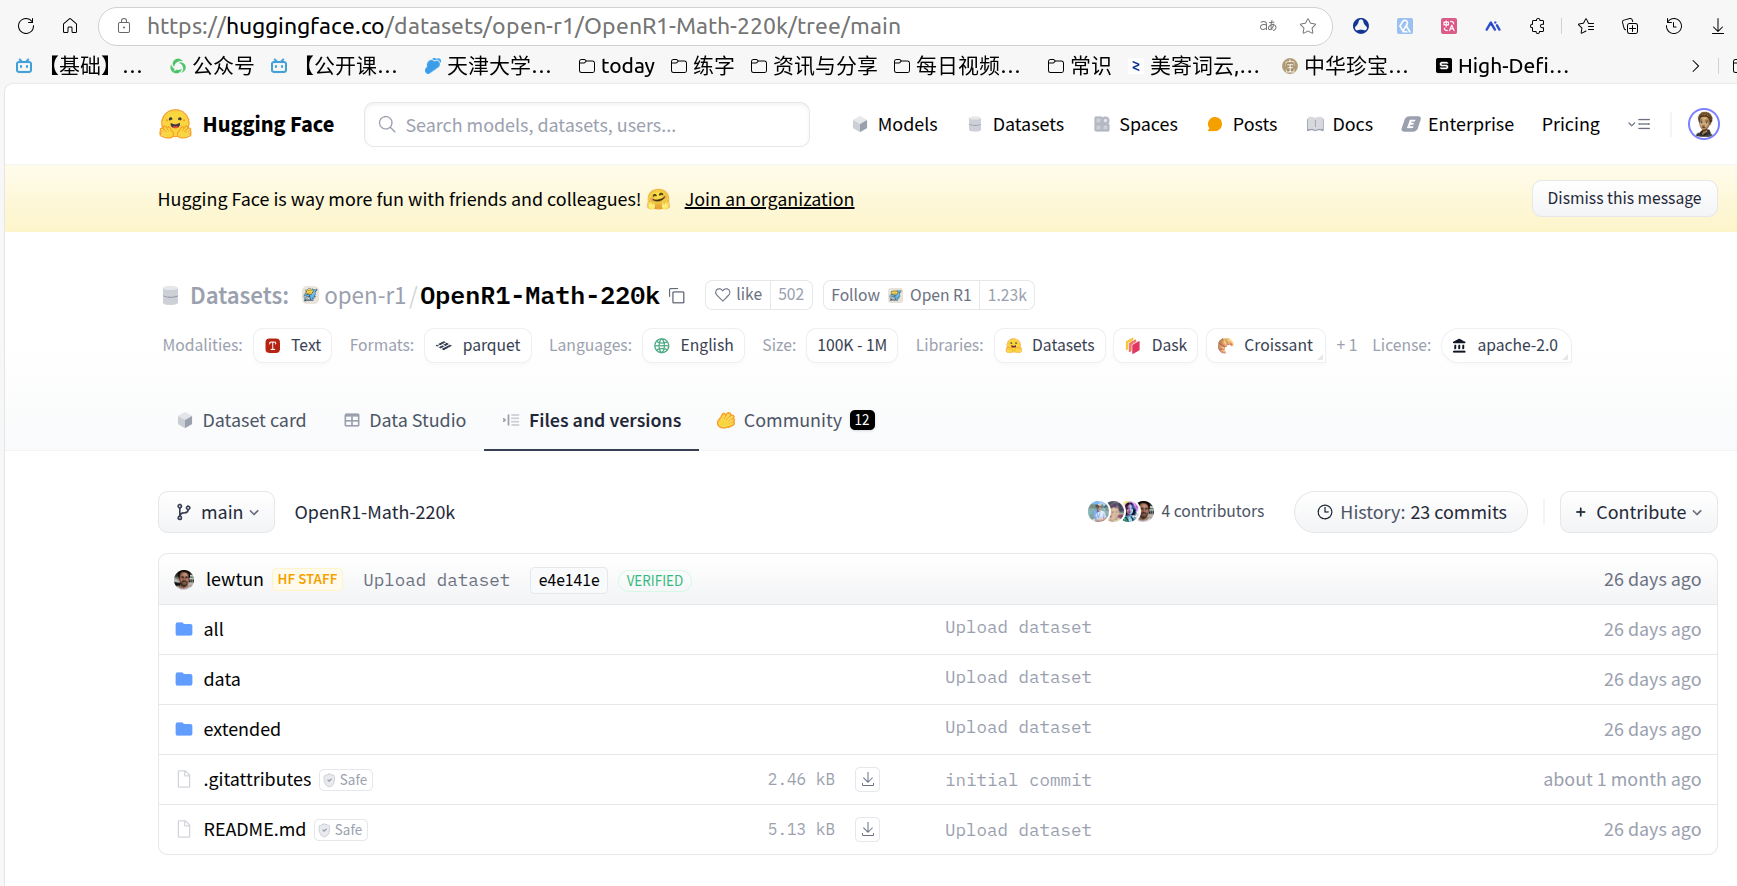The width and height of the screenshot is (1737, 886).
Task: Open the Models nav item
Action: [x=895, y=124]
